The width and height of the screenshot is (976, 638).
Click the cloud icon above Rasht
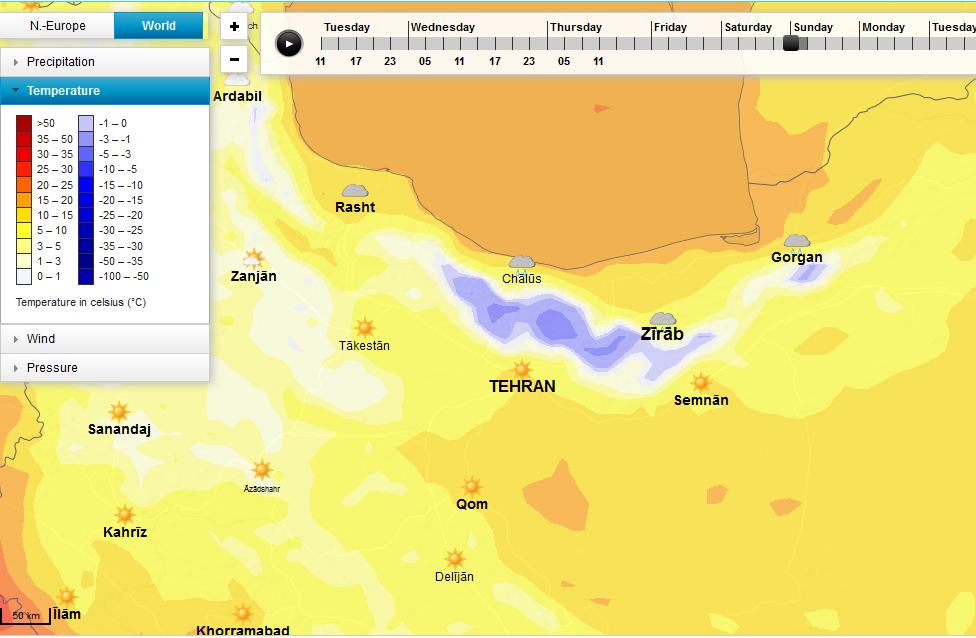tap(355, 190)
